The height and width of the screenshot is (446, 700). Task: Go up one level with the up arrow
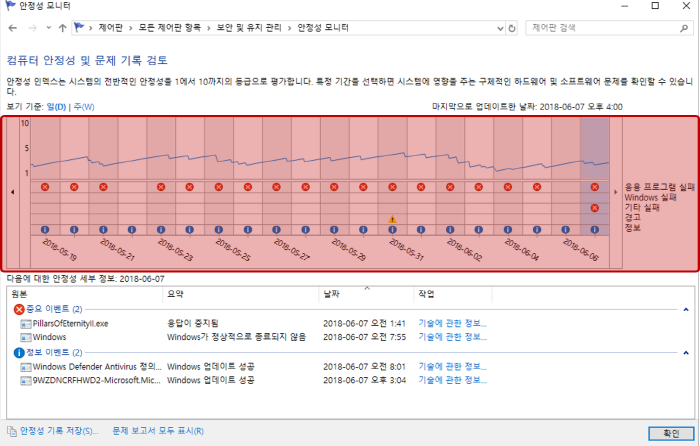(62, 28)
